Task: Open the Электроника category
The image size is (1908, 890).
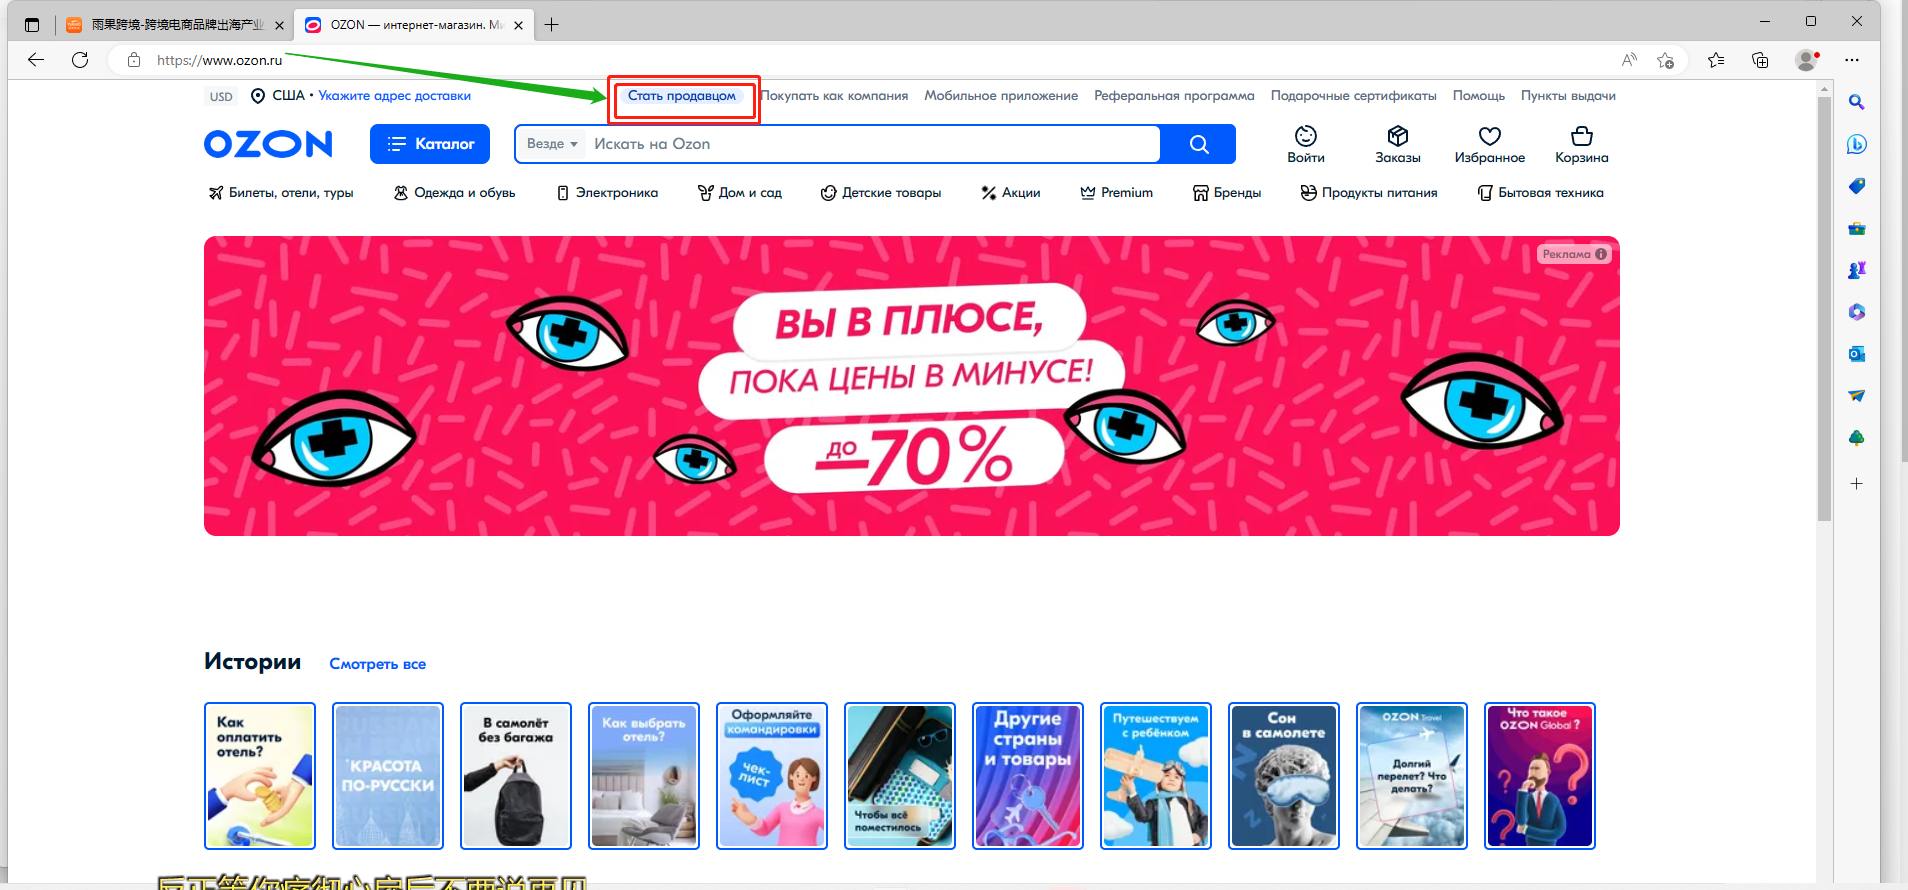Action: tap(607, 193)
